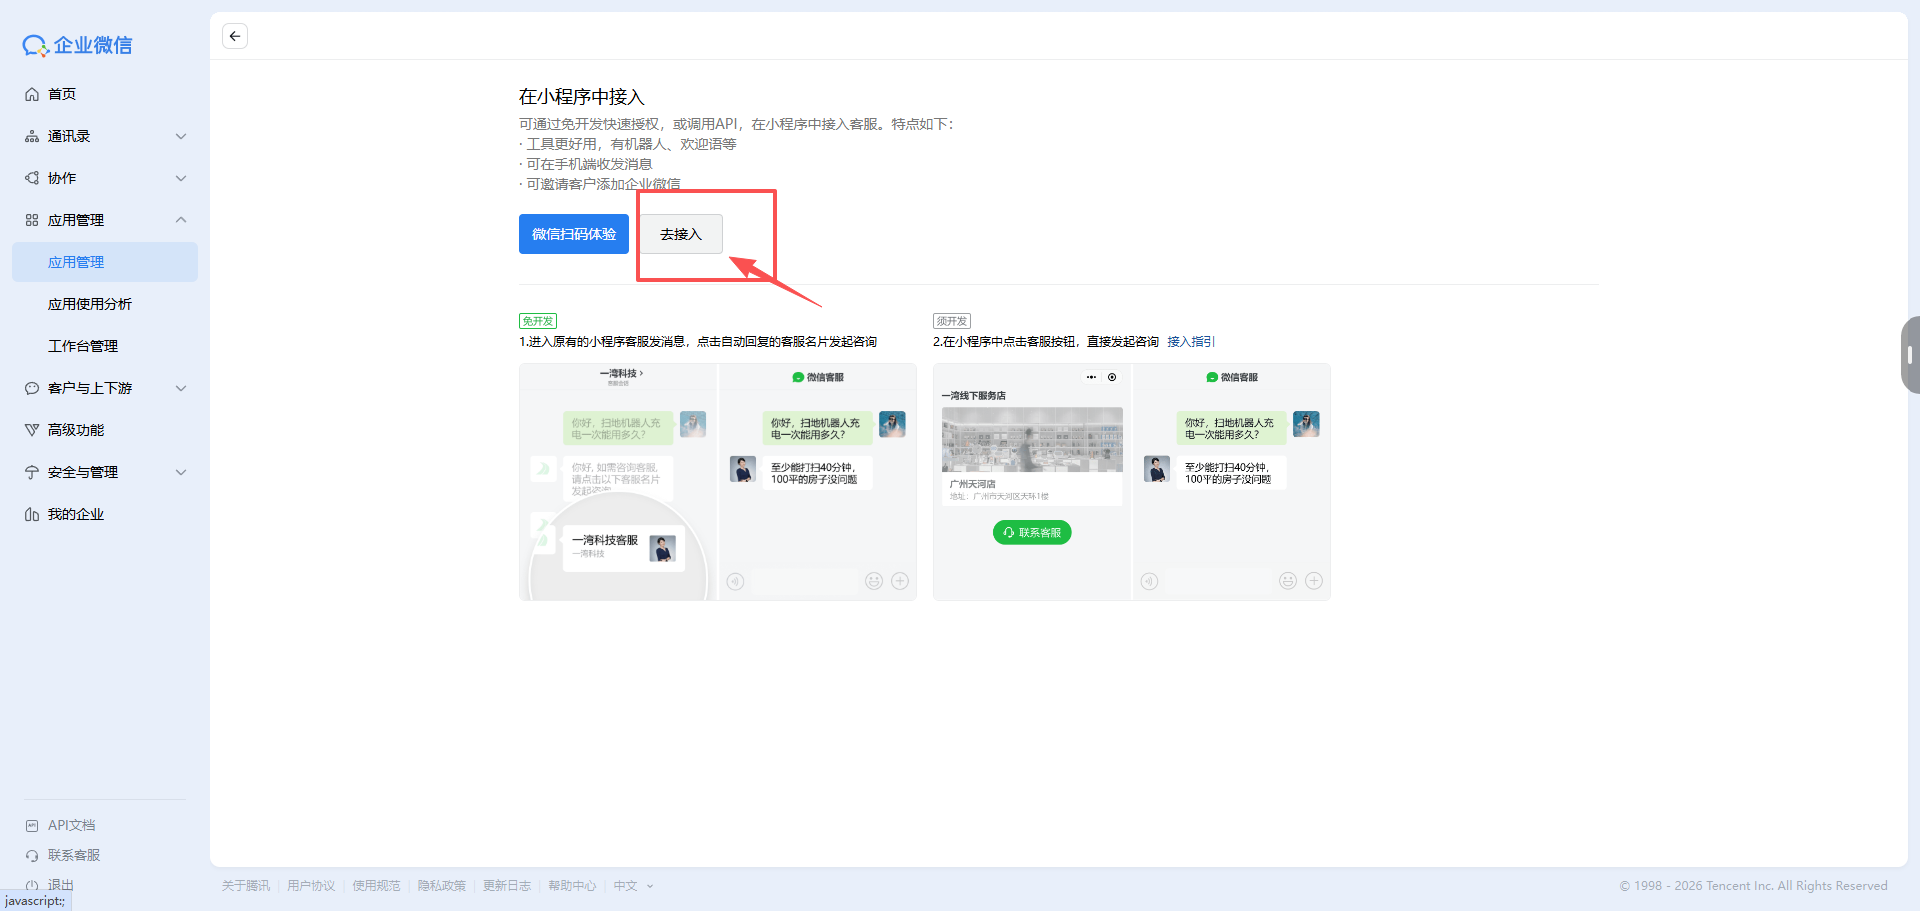Click the API文档 document icon
Screen dimensions: 1920x911
coord(32,826)
